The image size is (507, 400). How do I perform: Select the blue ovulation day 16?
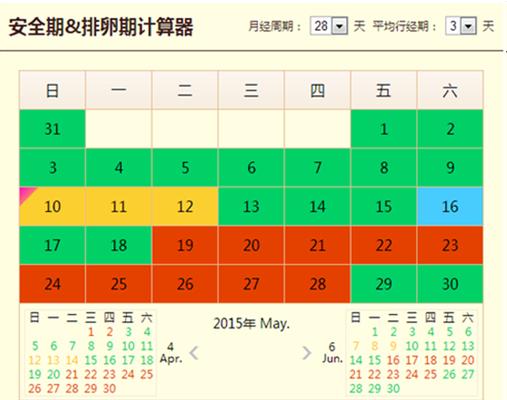coord(450,206)
